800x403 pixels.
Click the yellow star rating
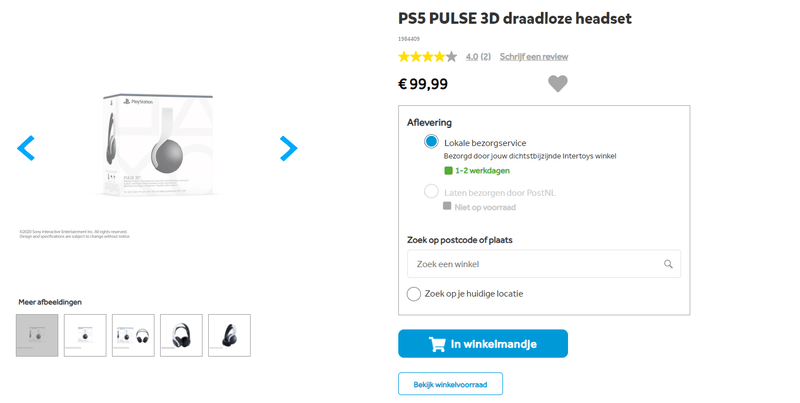(x=427, y=57)
